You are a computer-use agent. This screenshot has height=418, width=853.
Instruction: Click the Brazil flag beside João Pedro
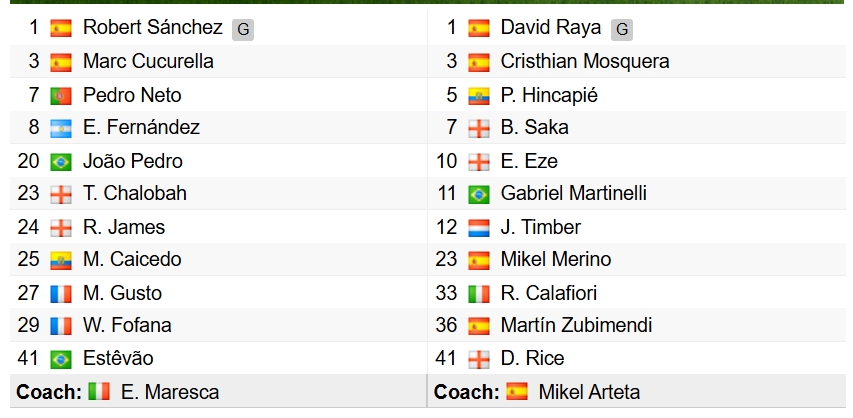pyautogui.click(x=61, y=162)
